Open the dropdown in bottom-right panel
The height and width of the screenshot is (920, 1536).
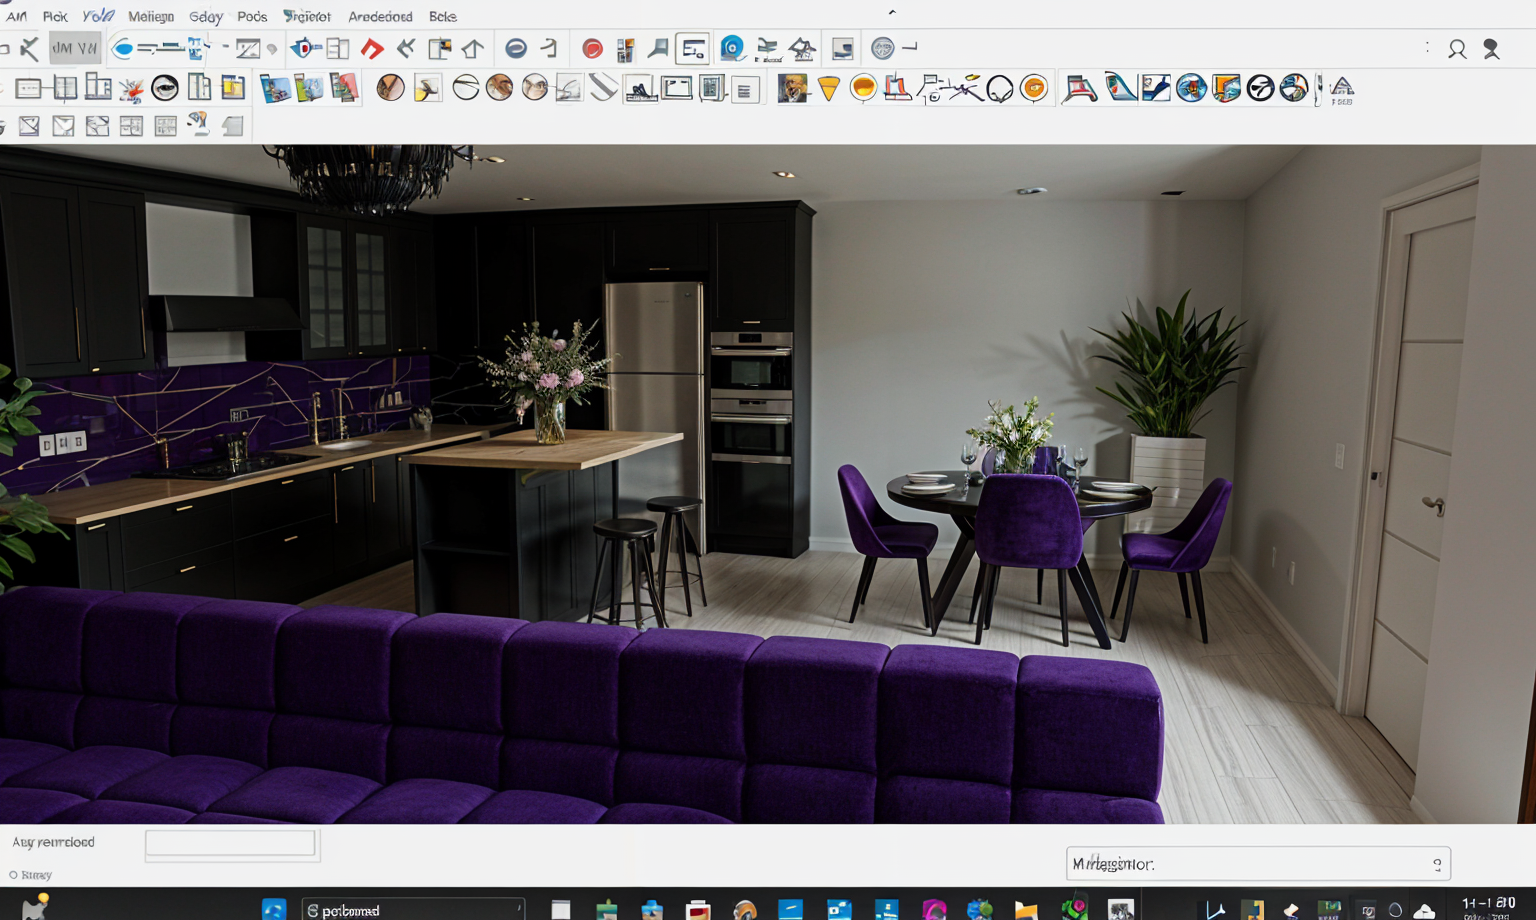tap(1437, 864)
